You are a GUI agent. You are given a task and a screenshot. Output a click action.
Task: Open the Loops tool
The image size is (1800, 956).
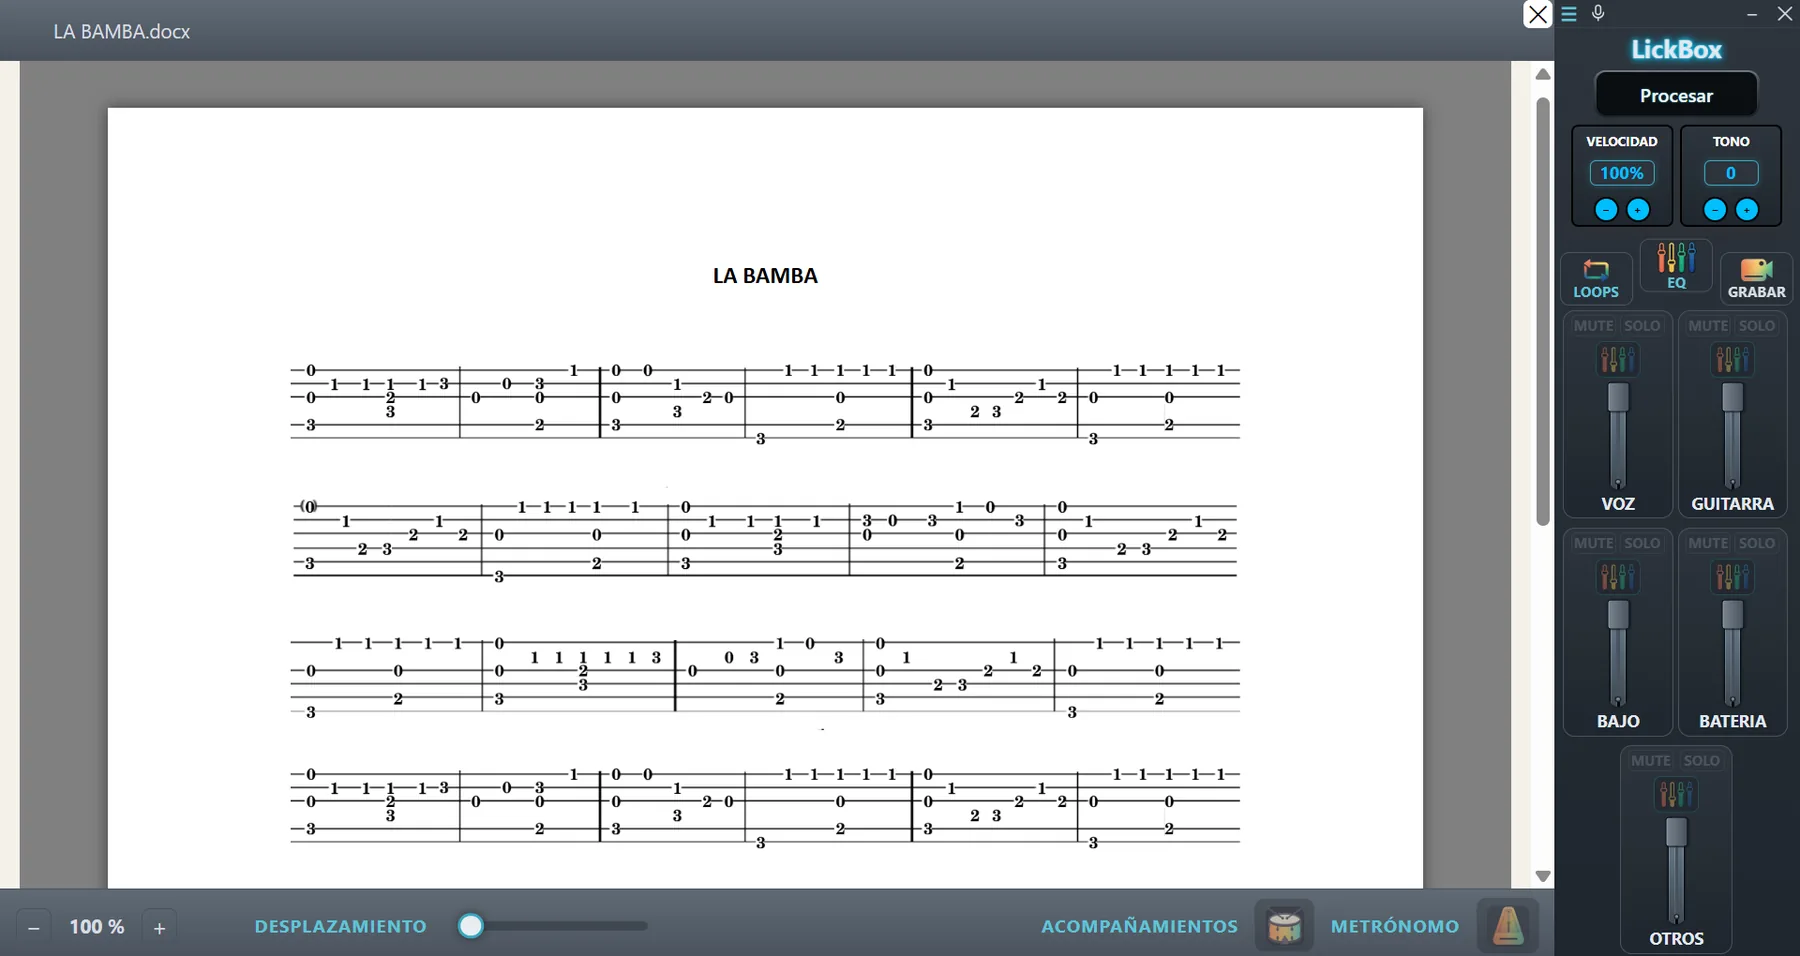coord(1596,279)
